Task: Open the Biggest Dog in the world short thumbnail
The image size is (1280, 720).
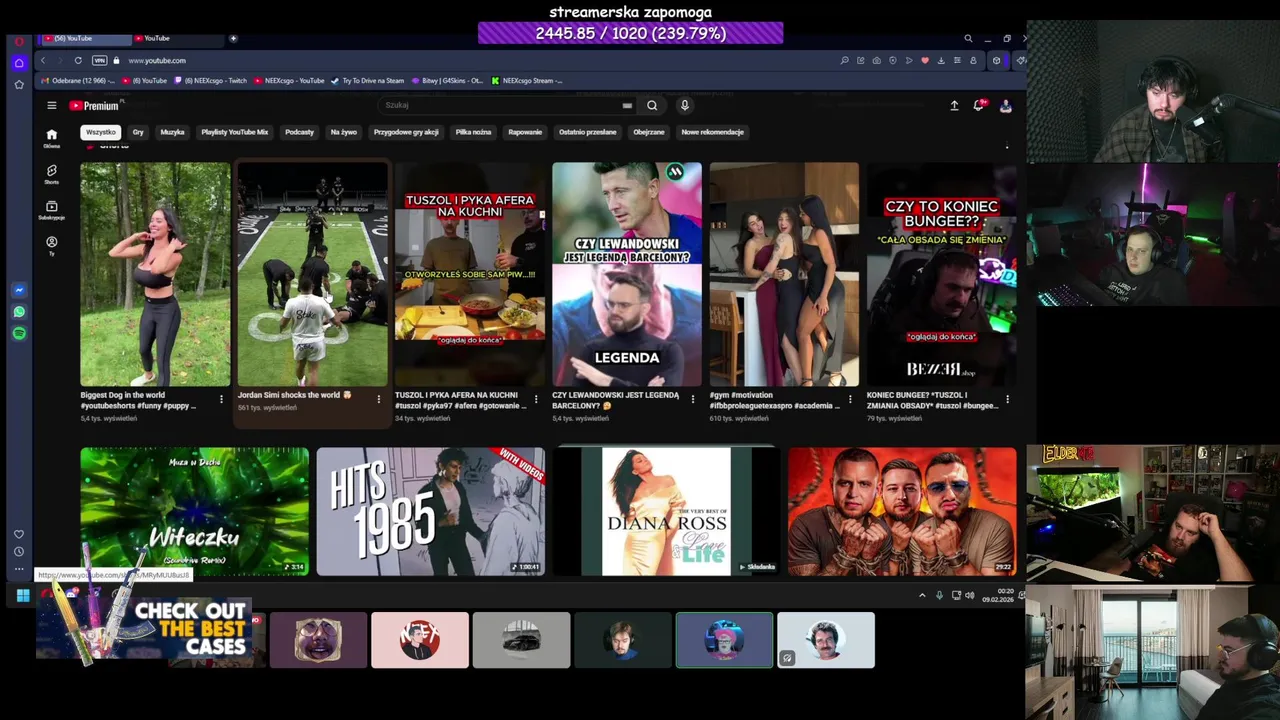Action: pyautogui.click(x=155, y=274)
